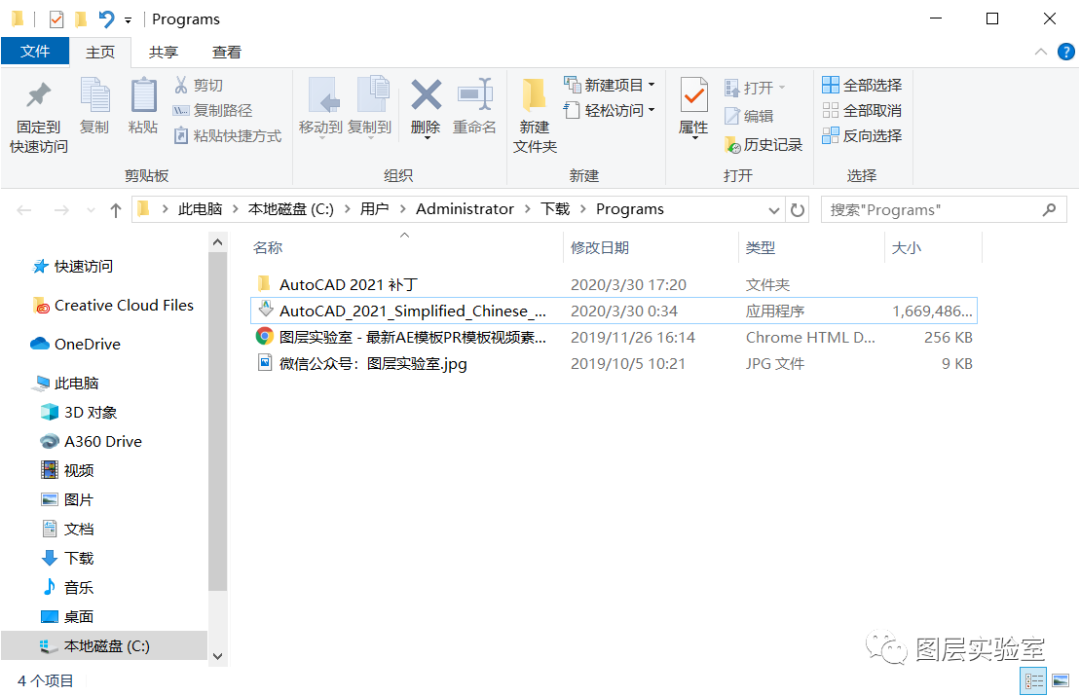Select 微信公众号：图层实验室.jpg file

613,363
